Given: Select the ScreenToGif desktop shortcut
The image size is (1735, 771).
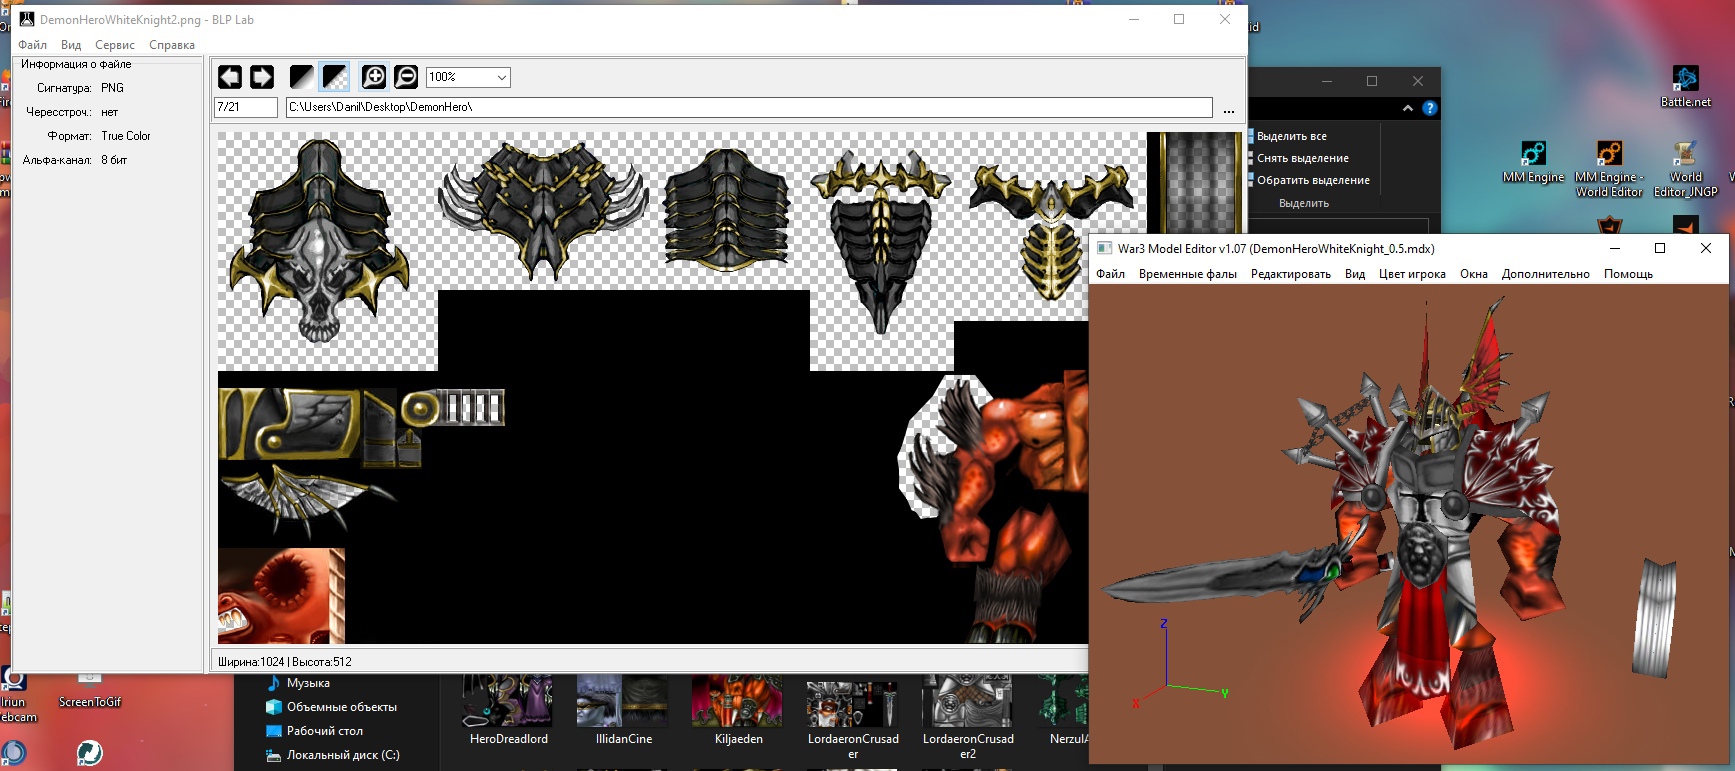Looking at the screenshot, I should [x=90, y=690].
